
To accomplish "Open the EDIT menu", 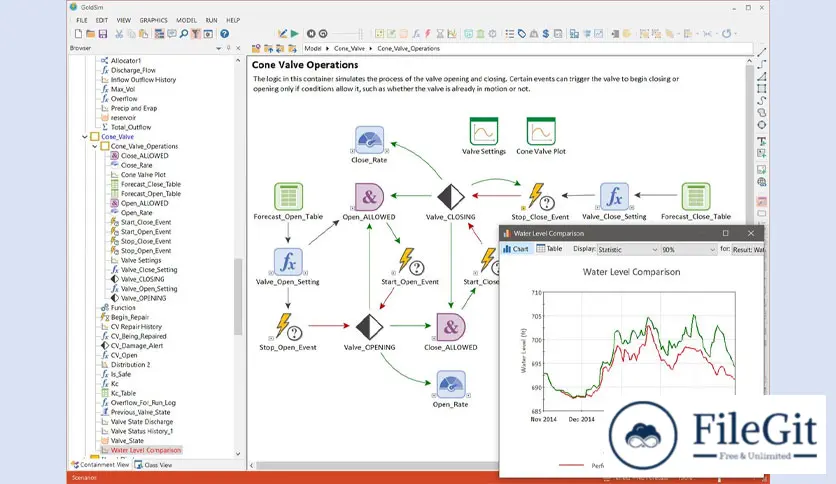I will point(102,20).
